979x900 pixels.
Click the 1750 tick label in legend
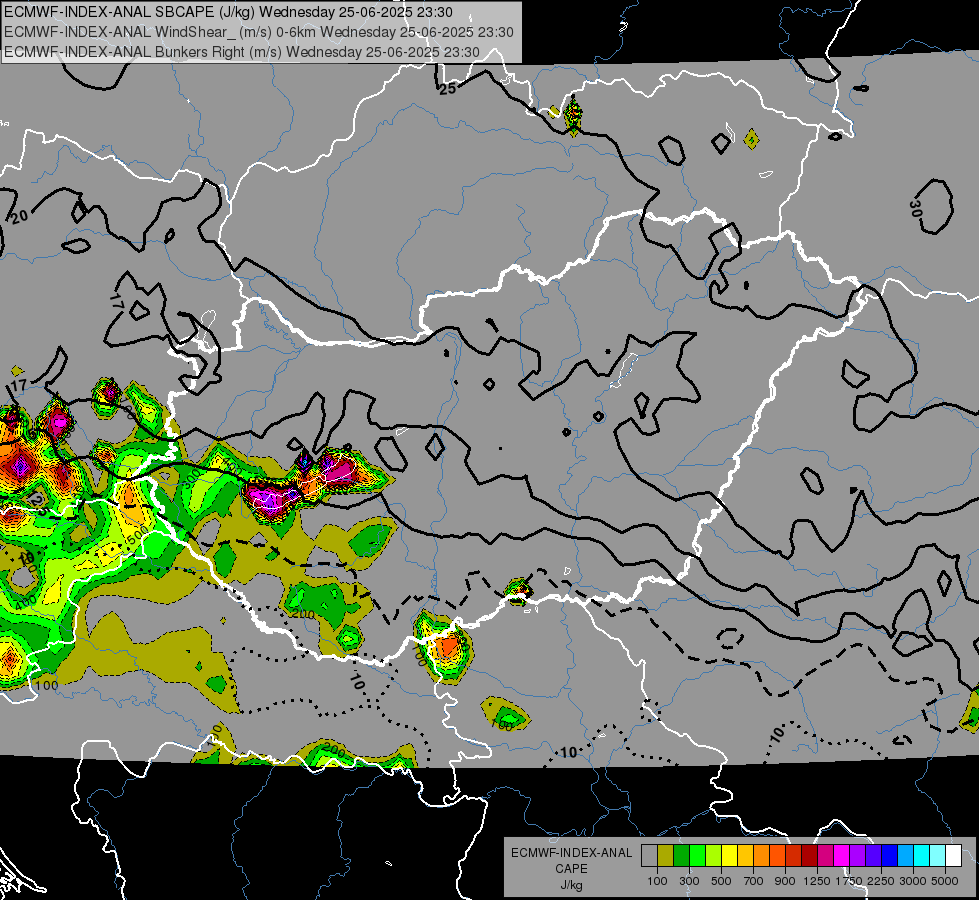click(849, 881)
